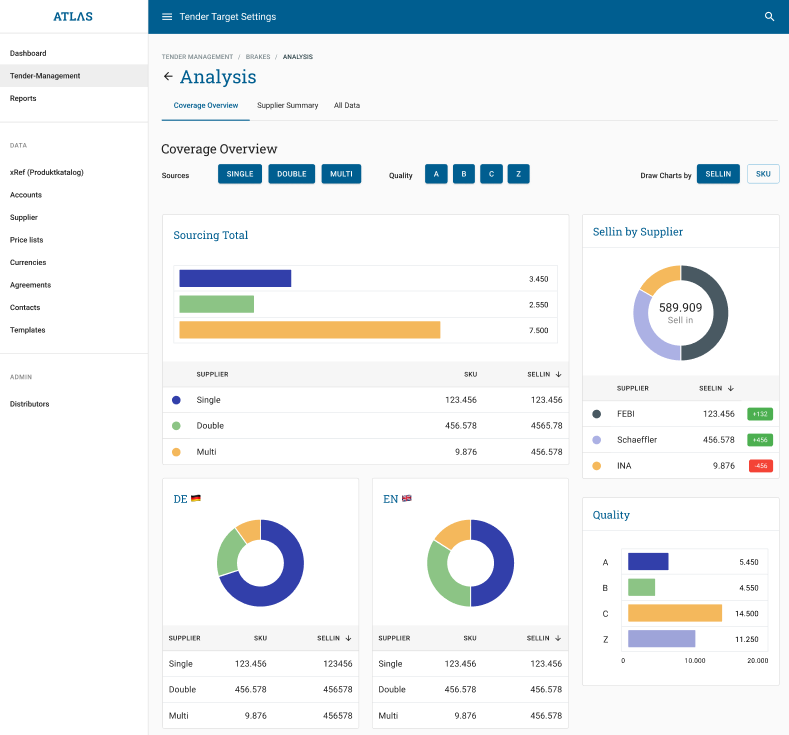Open Templates in sidebar
Viewport: 789px width, 735px height.
click(28, 330)
